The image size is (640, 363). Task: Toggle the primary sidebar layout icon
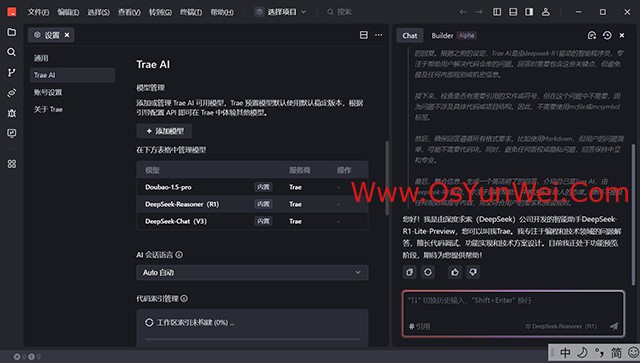pyautogui.click(x=497, y=12)
